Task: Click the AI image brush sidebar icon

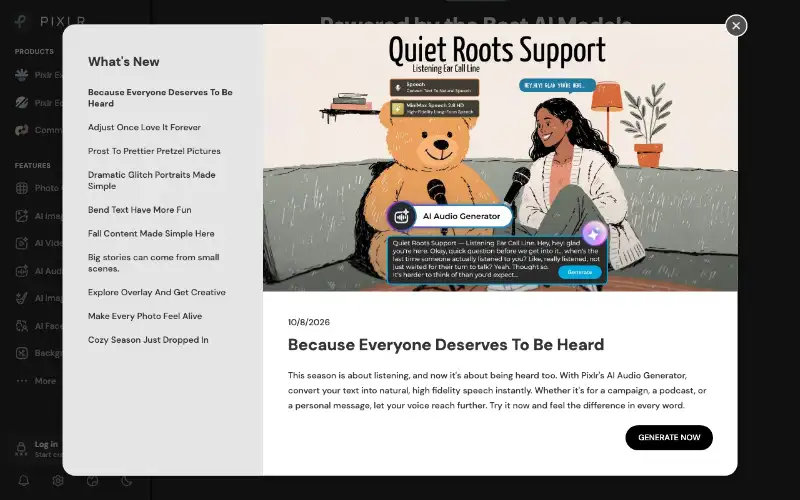Action: (x=21, y=298)
